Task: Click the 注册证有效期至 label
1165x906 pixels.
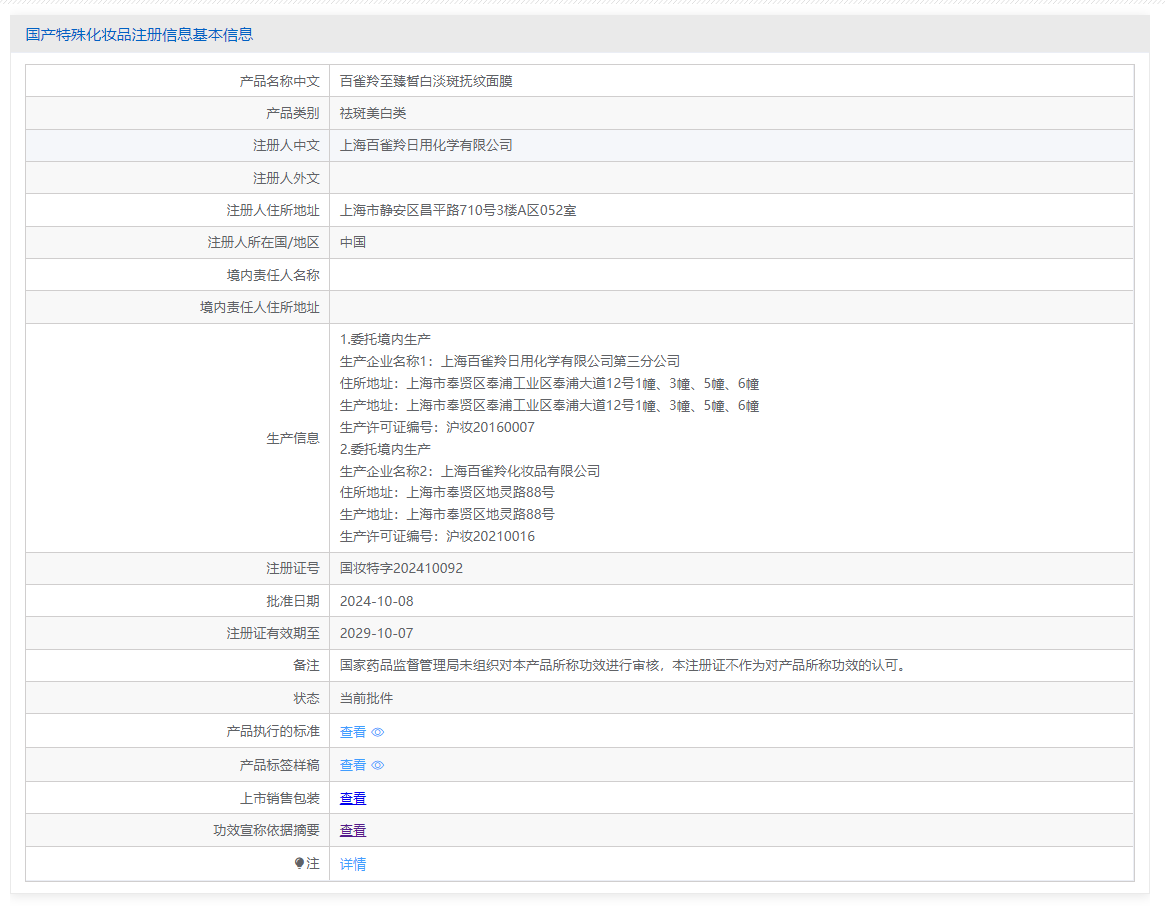Action: (x=273, y=633)
